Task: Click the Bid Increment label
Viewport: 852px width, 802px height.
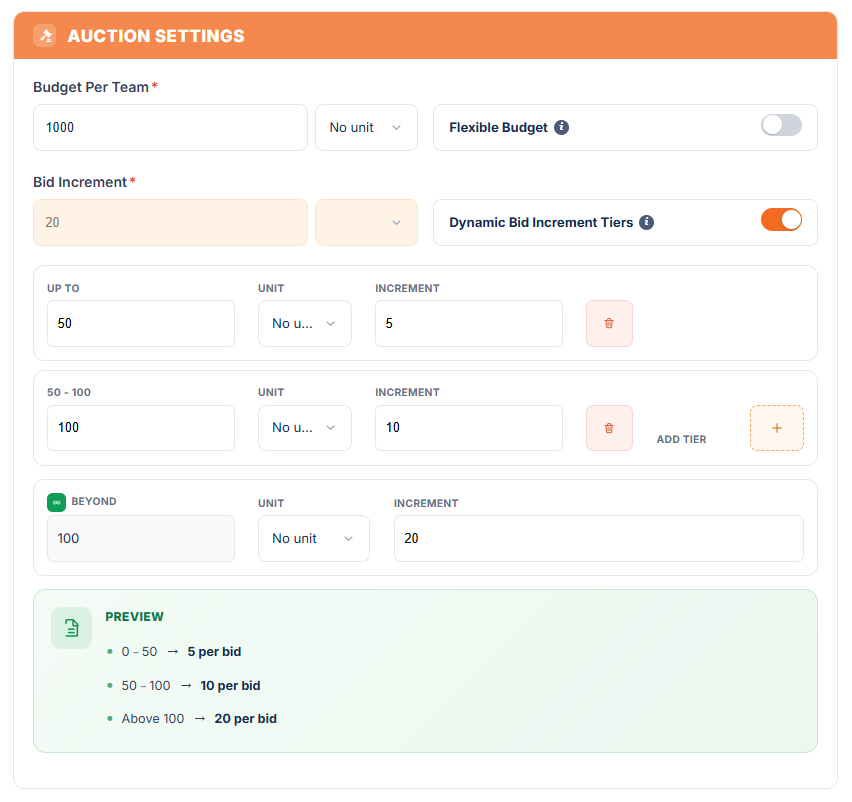Action: click(x=80, y=182)
